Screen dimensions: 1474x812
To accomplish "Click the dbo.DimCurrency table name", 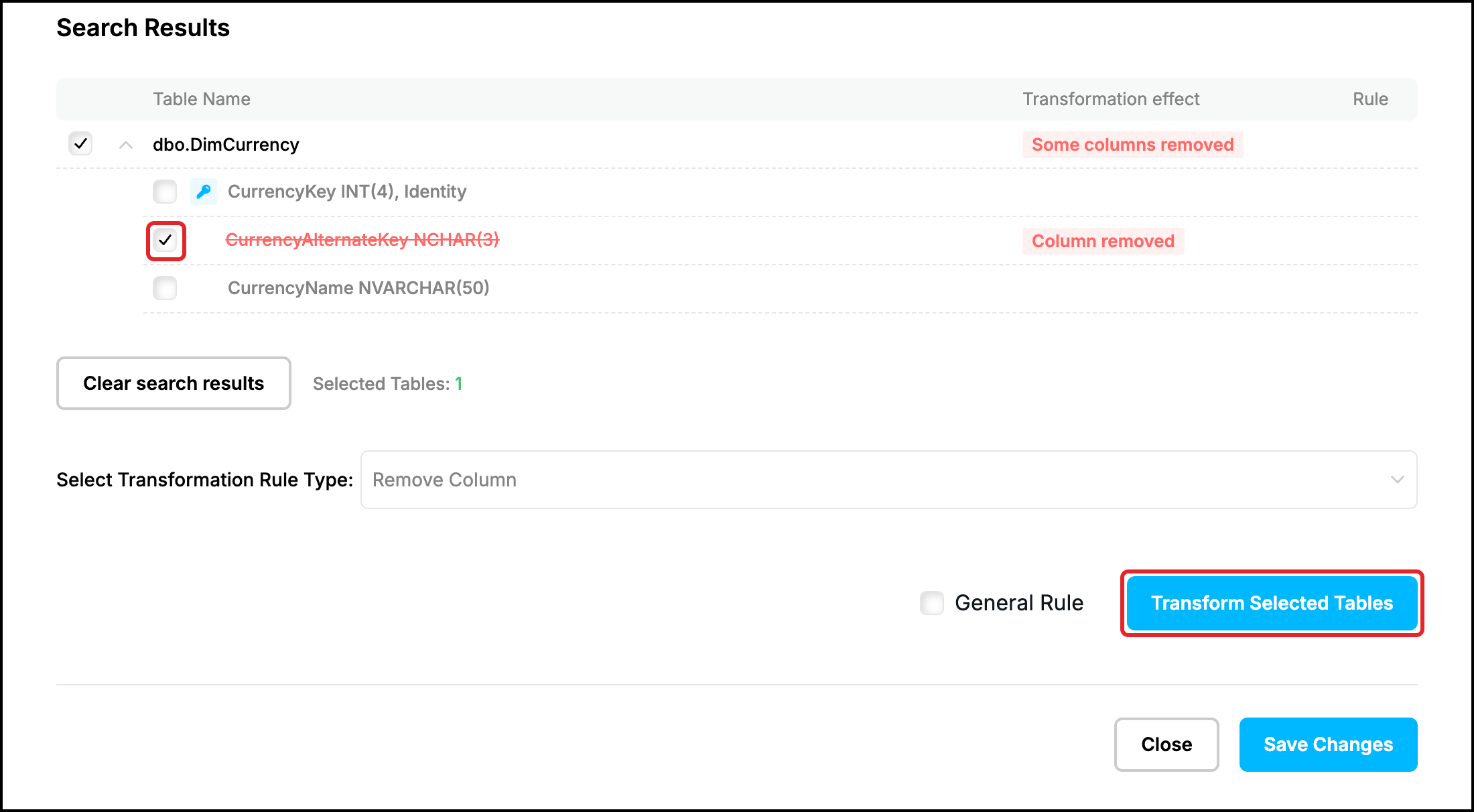I will pos(226,145).
